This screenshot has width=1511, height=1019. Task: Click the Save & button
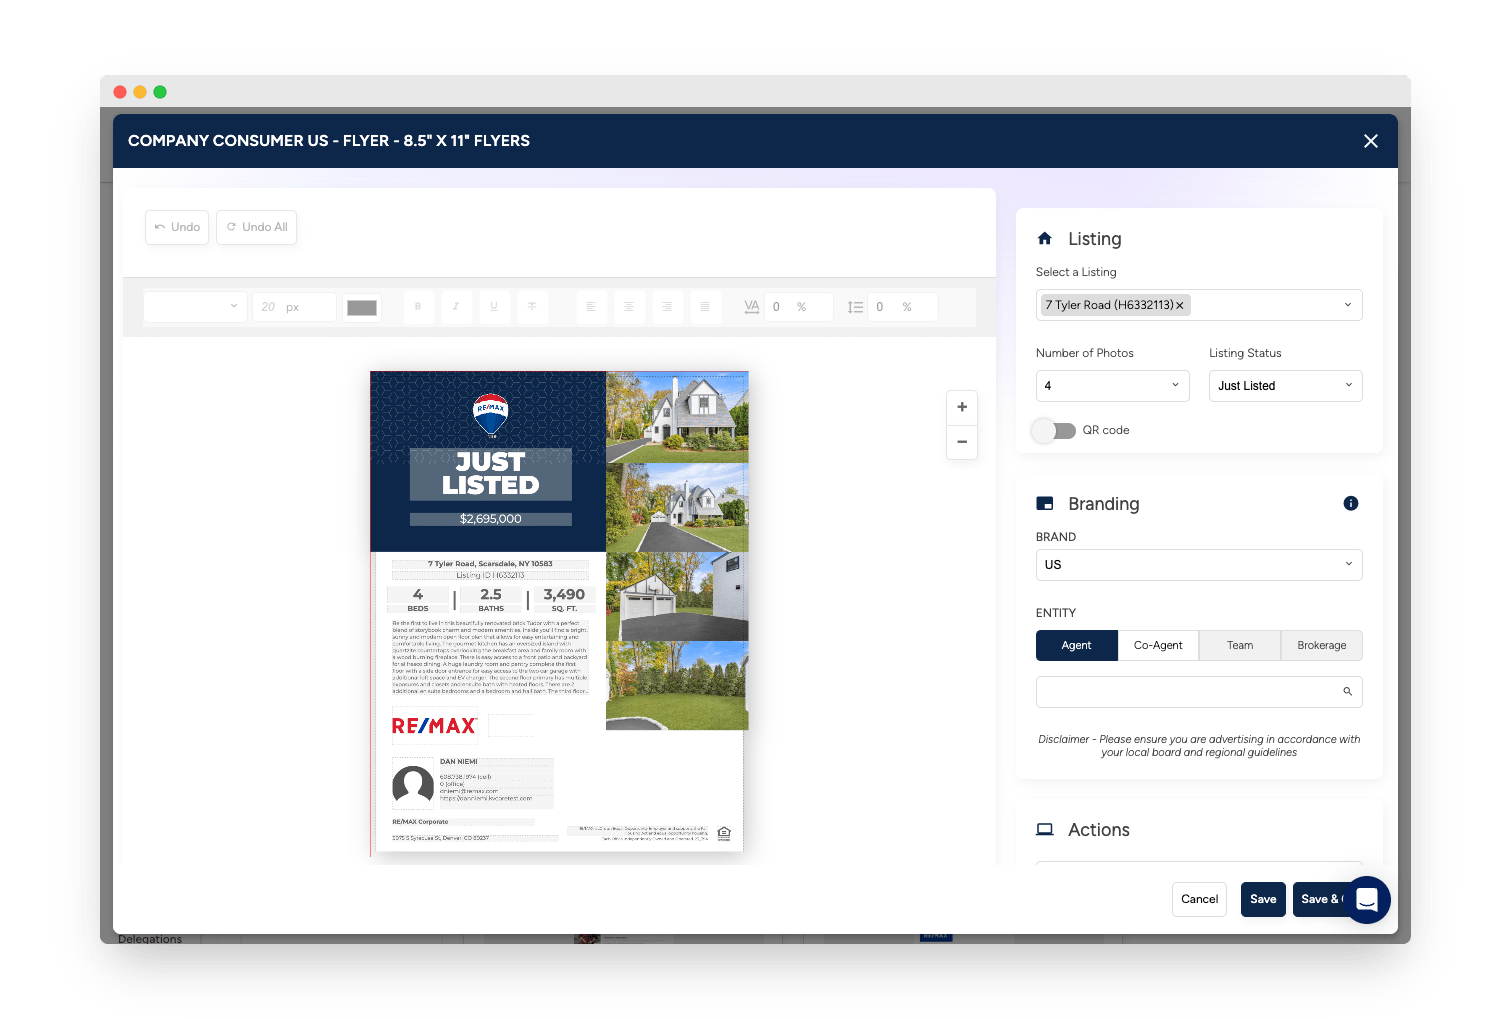tap(1320, 900)
